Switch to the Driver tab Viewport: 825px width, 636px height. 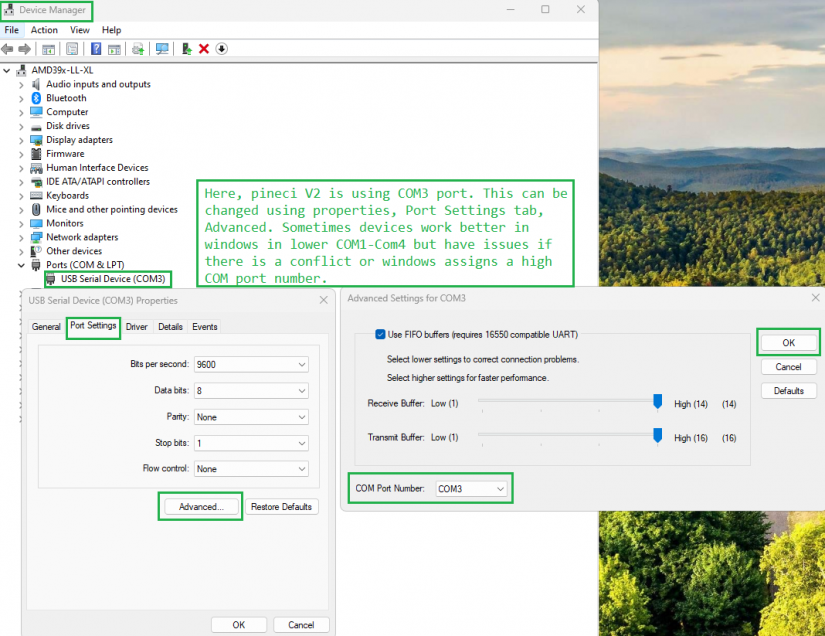coord(136,327)
